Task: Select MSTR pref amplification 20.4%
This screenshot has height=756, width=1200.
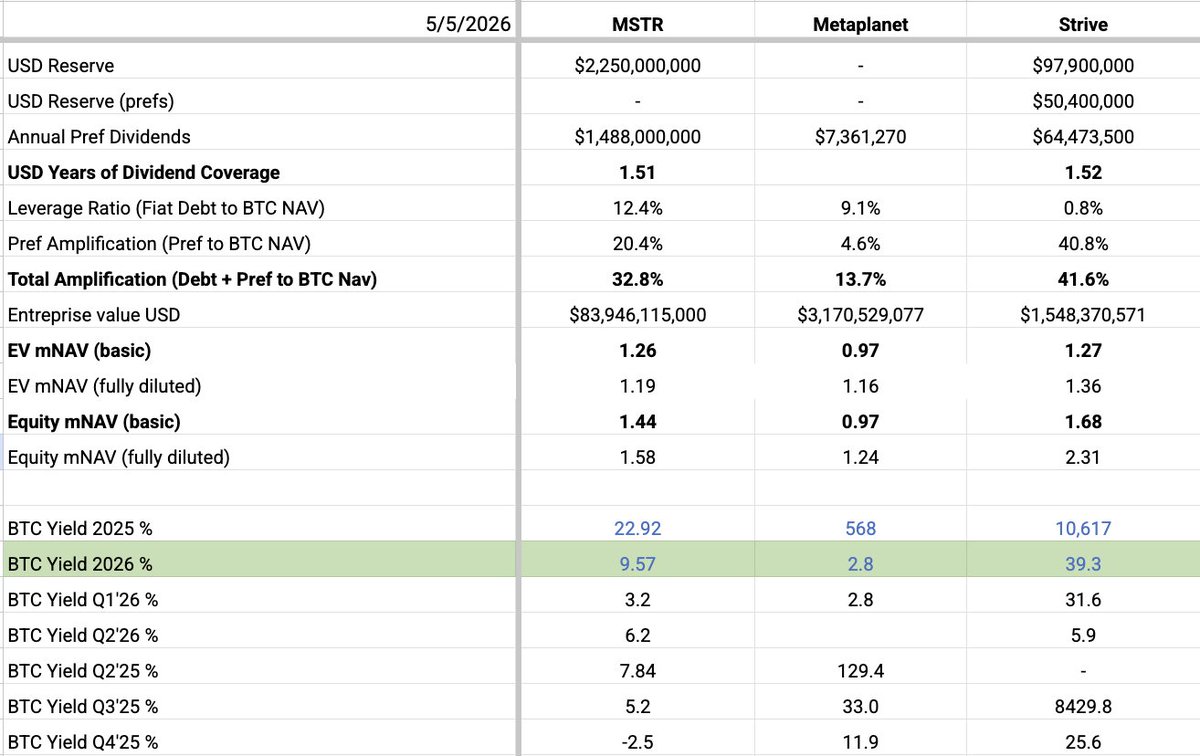Action: click(x=638, y=243)
